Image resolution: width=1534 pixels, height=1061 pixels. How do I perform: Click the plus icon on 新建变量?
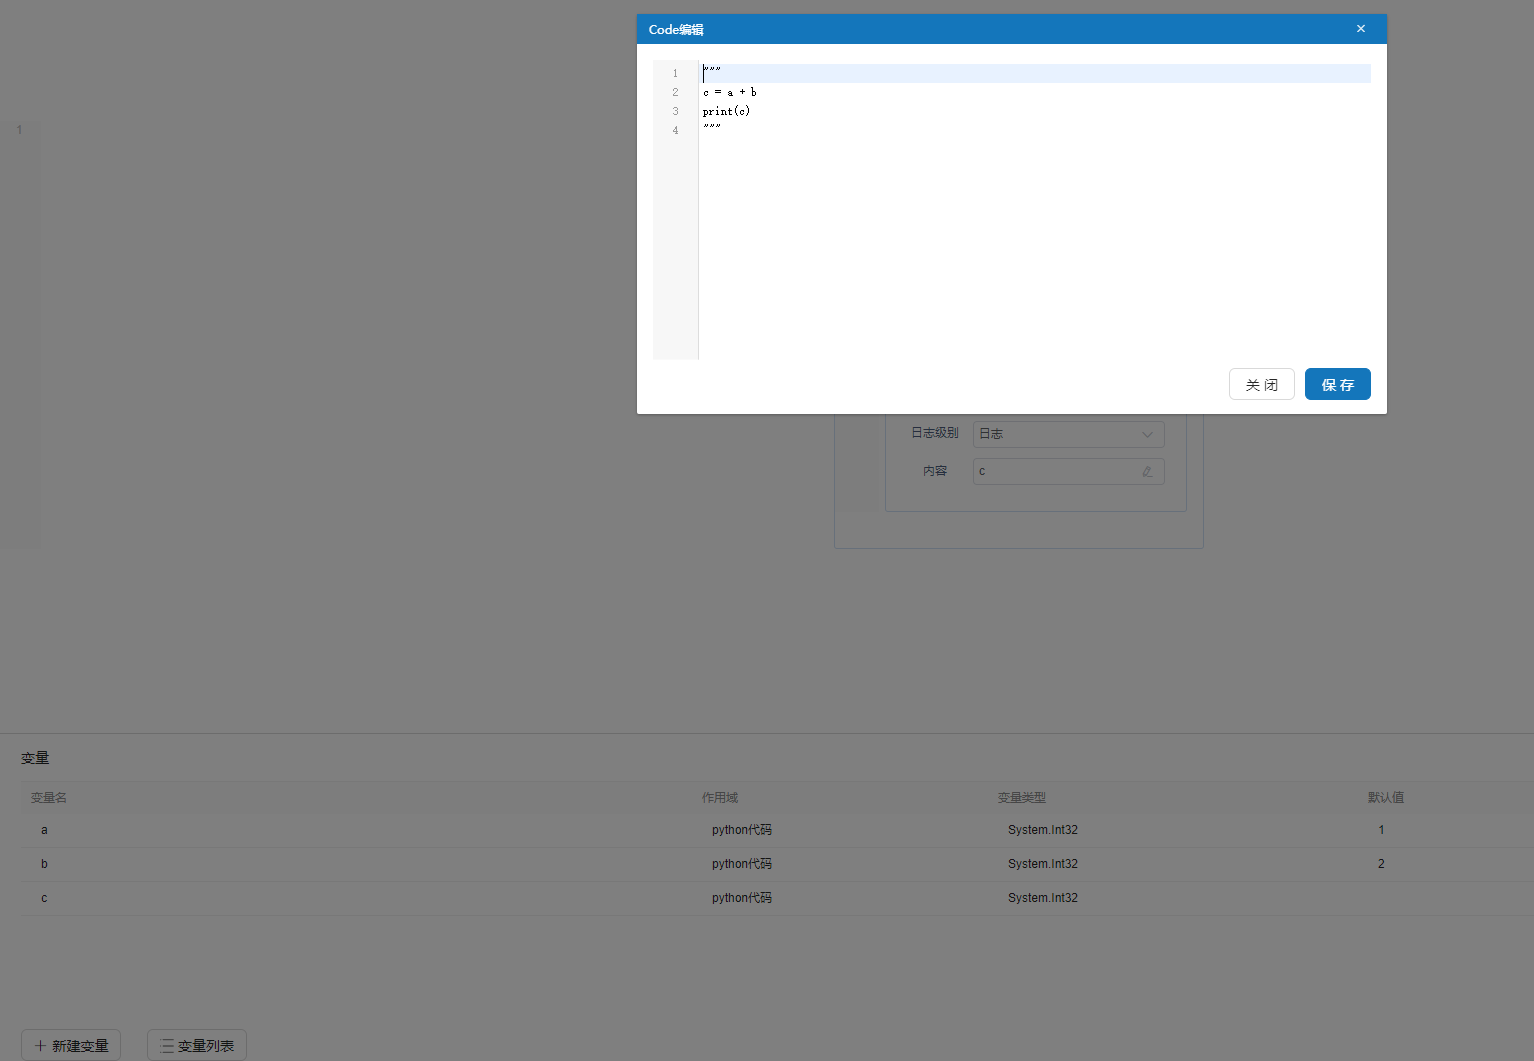click(40, 1046)
